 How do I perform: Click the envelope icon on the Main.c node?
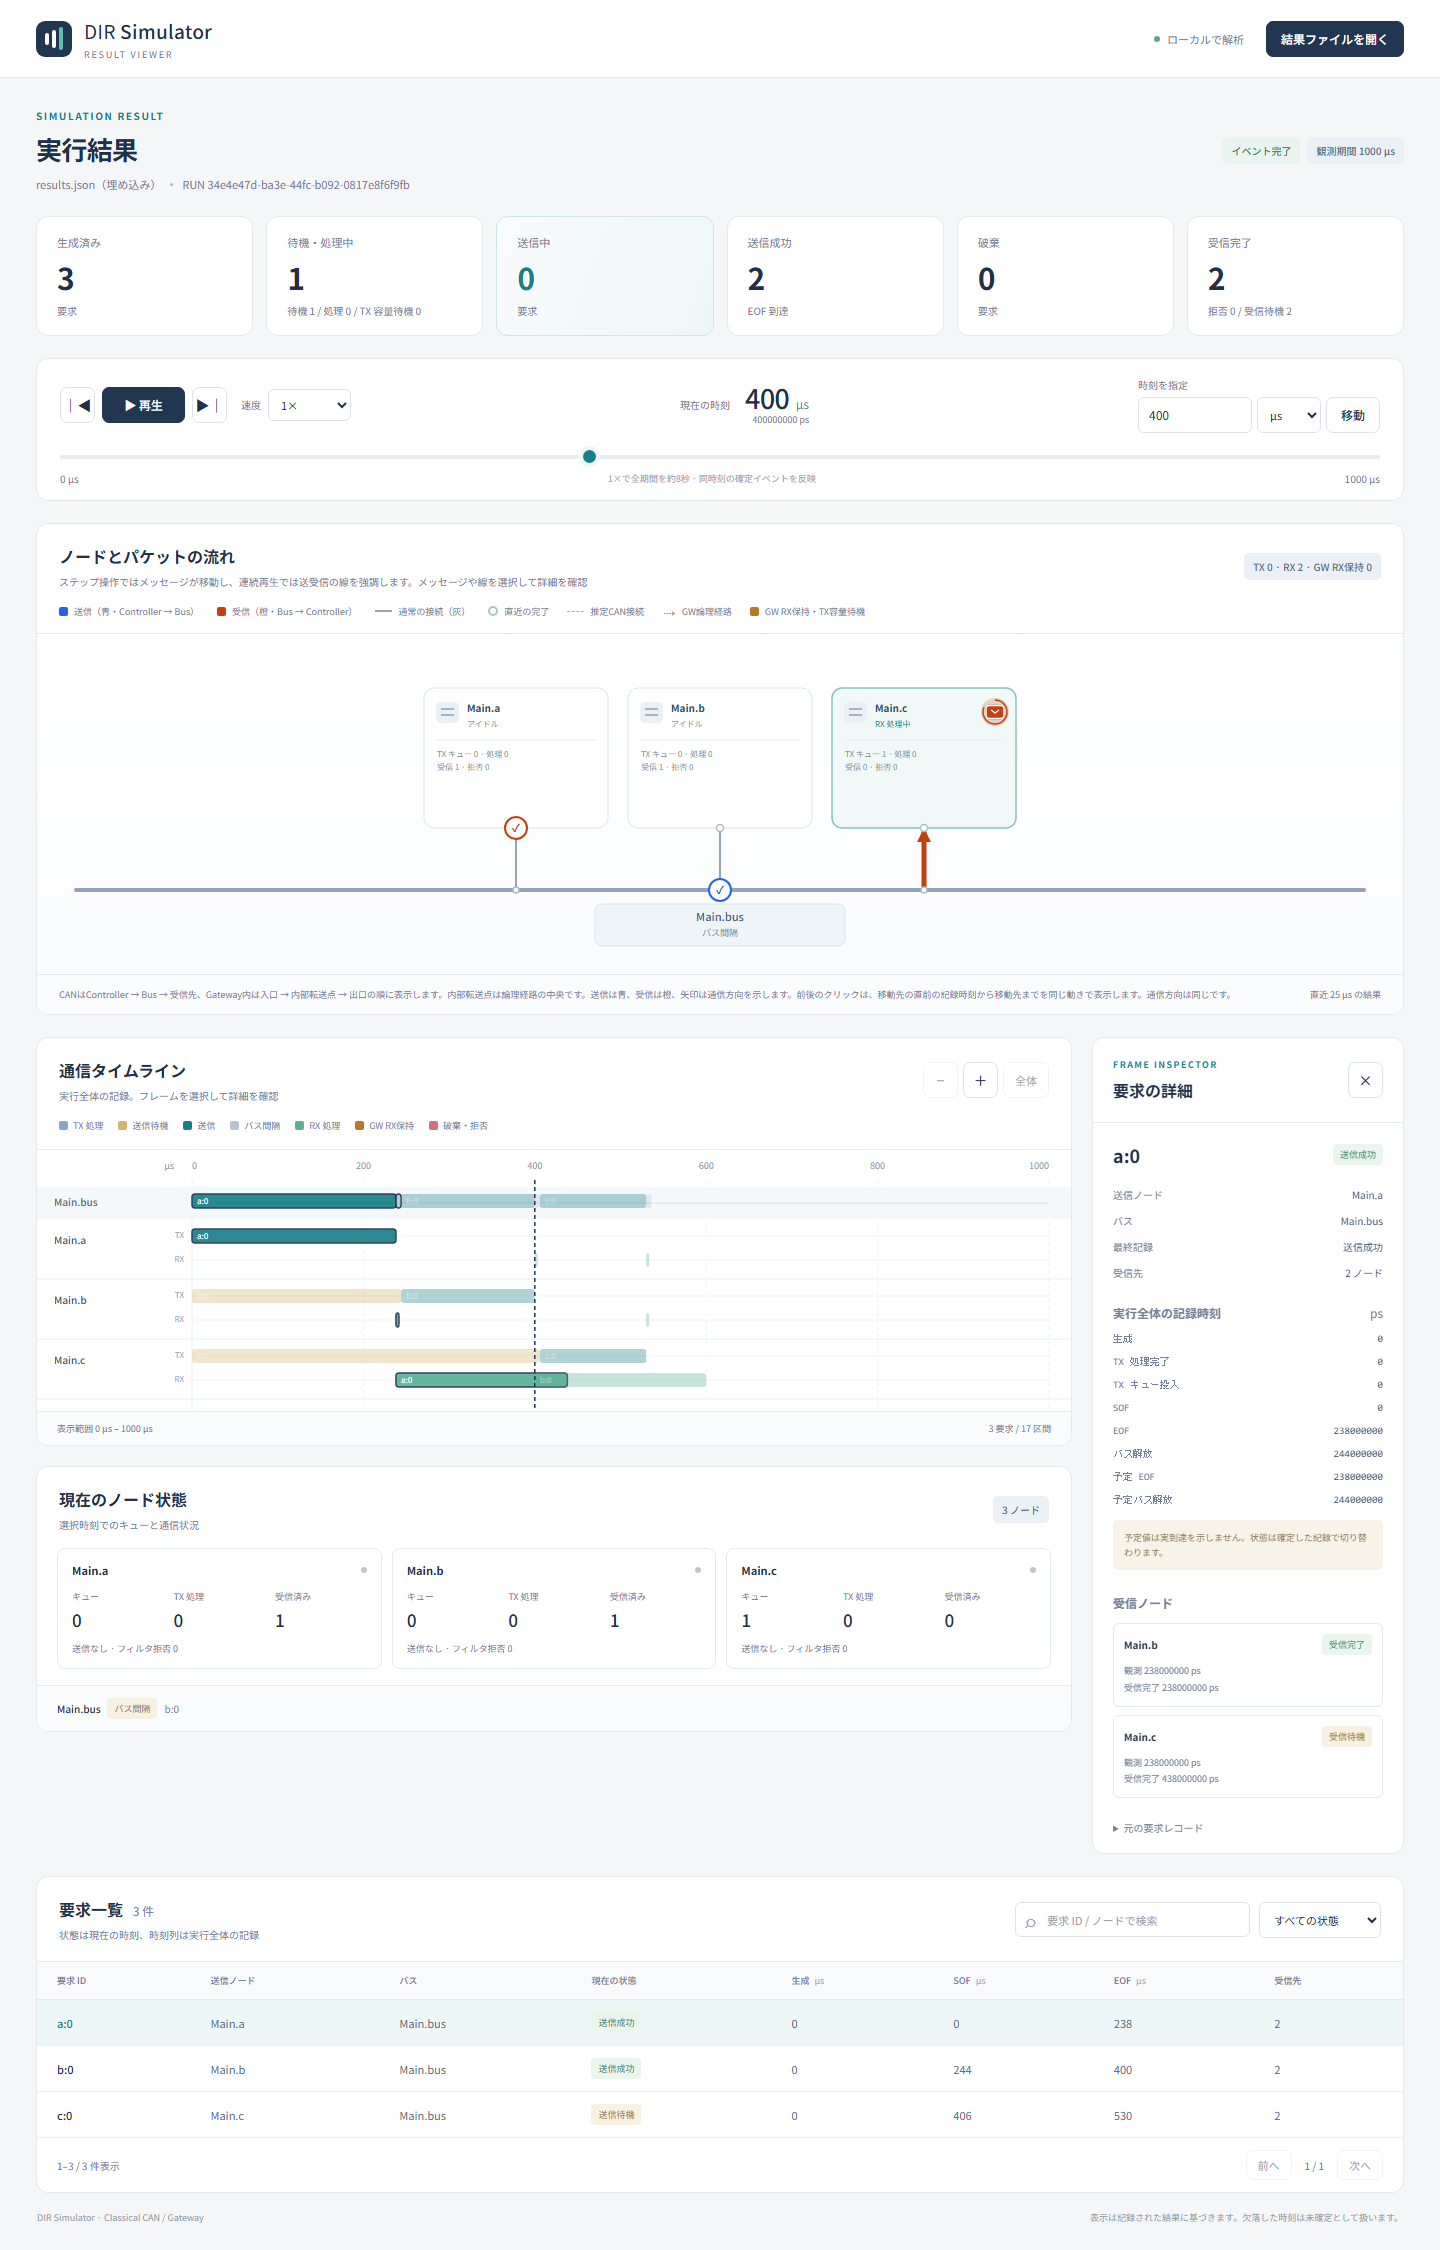tap(994, 712)
